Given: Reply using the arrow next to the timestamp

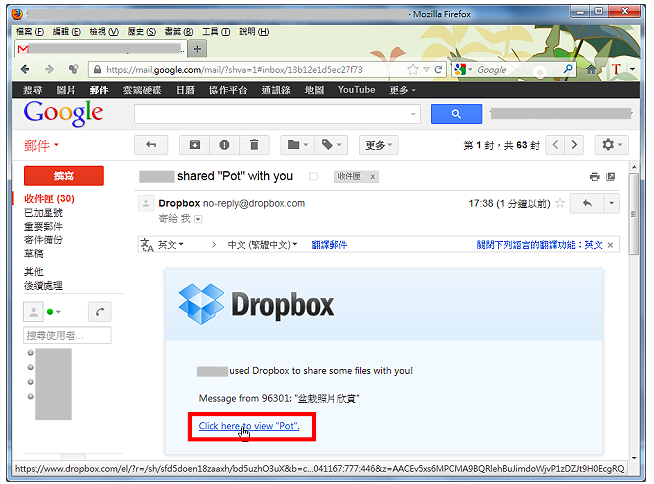Looking at the screenshot, I should click(x=587, y=204).
